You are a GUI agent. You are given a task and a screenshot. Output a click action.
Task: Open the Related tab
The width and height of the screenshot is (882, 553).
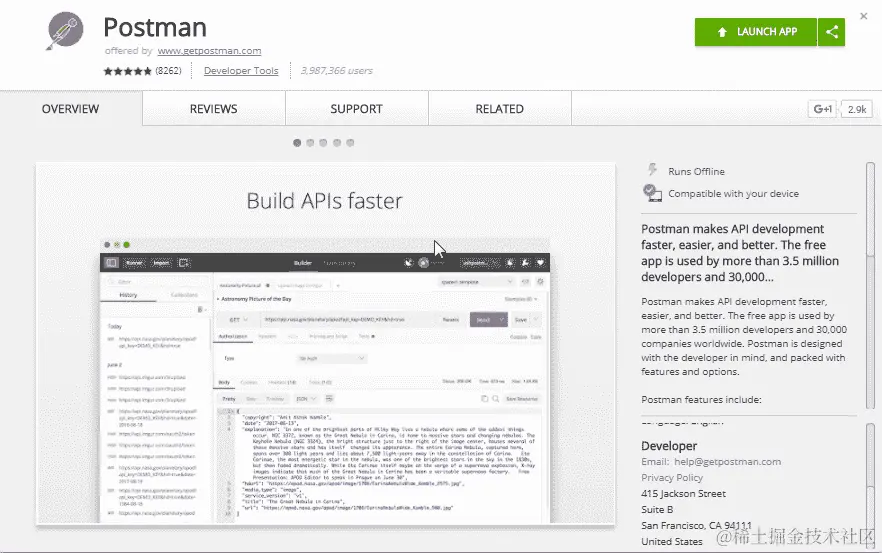pos(500,109)
